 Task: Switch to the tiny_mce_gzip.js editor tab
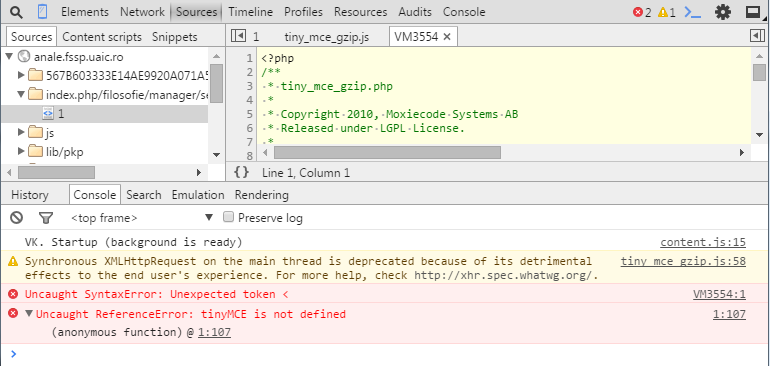(x=327, y=36)
